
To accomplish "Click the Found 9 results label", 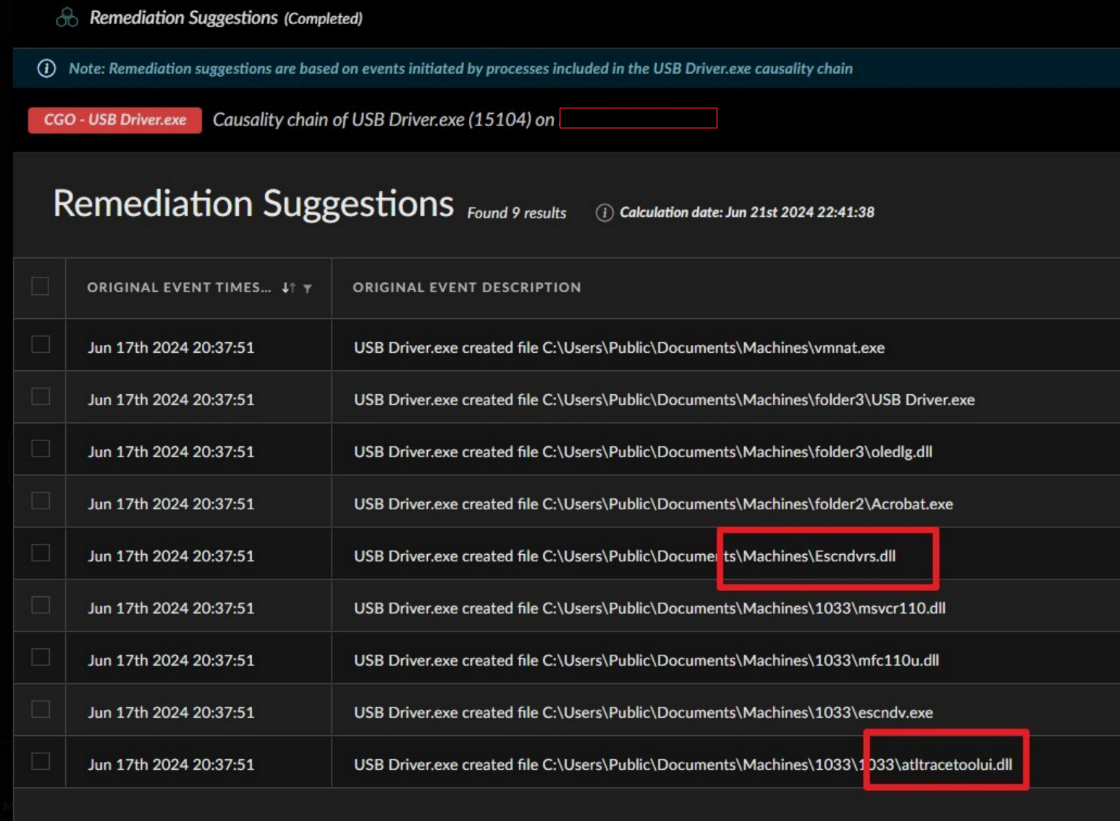I will (516, 212).
